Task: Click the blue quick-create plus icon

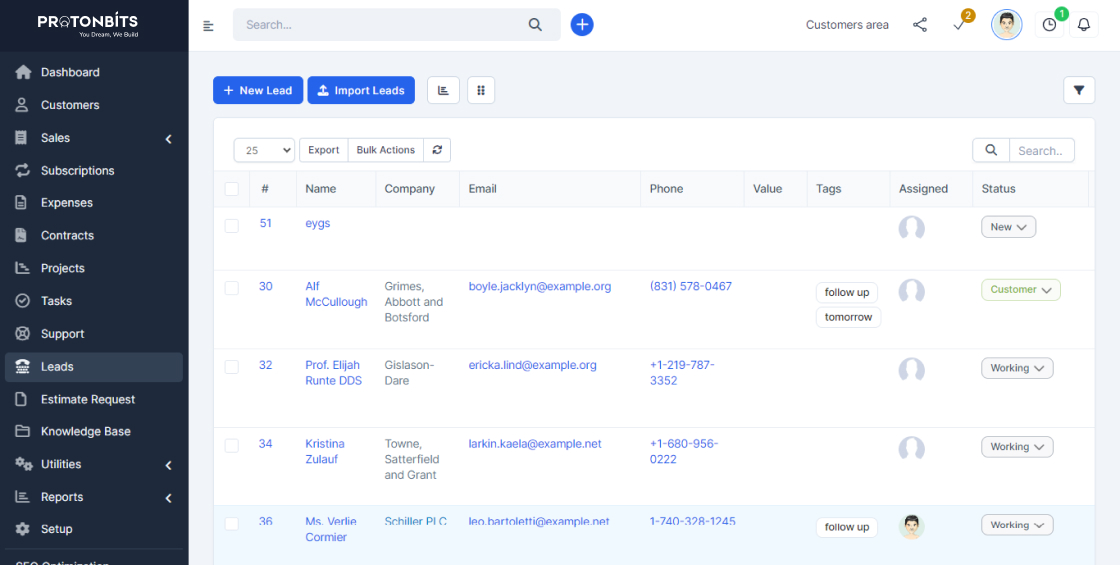Action: [582, 25]
